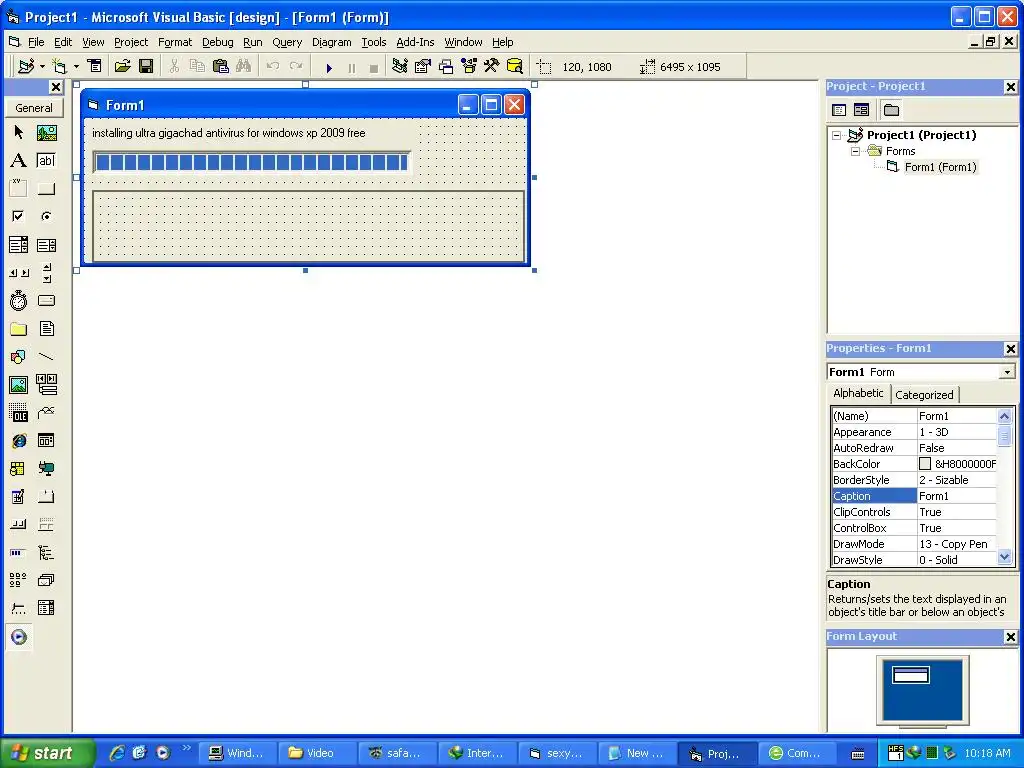Click the Windows start button
The image size is (1024, 768).
(x=46, y=753)
